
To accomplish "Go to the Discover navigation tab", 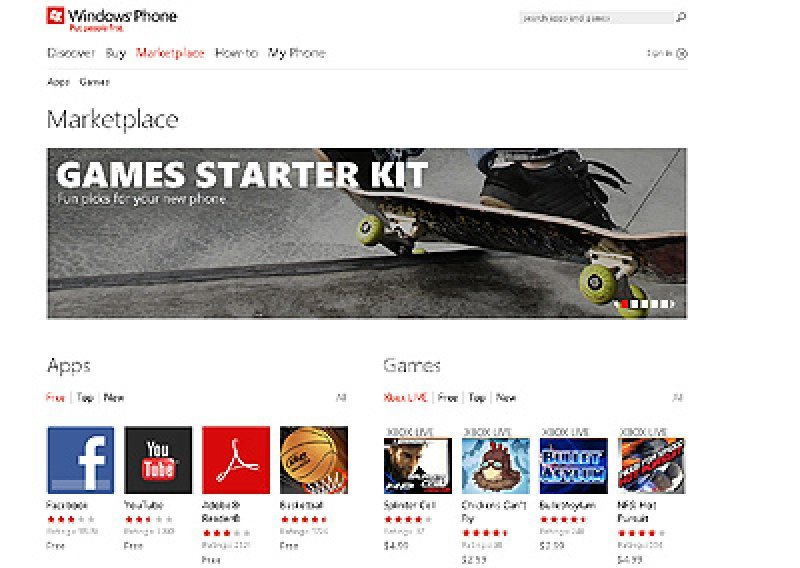I will [x=71, y=53].
